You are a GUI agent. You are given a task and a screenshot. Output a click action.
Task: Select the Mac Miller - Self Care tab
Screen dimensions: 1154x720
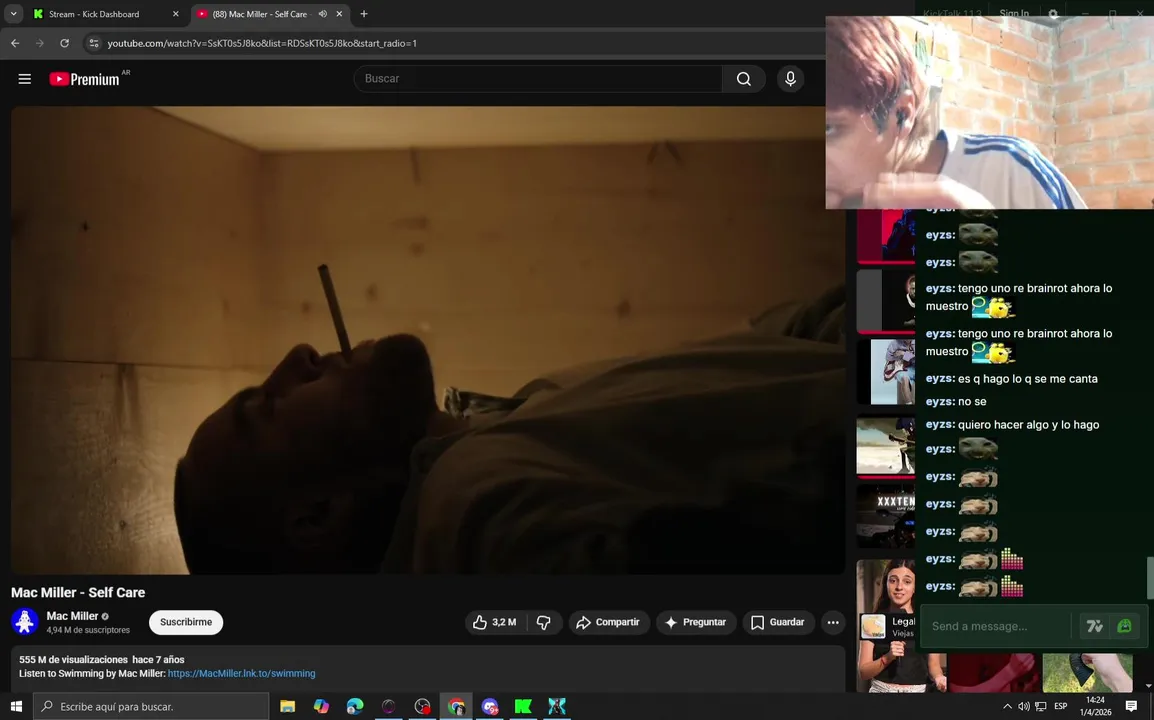tap(259, 14)
